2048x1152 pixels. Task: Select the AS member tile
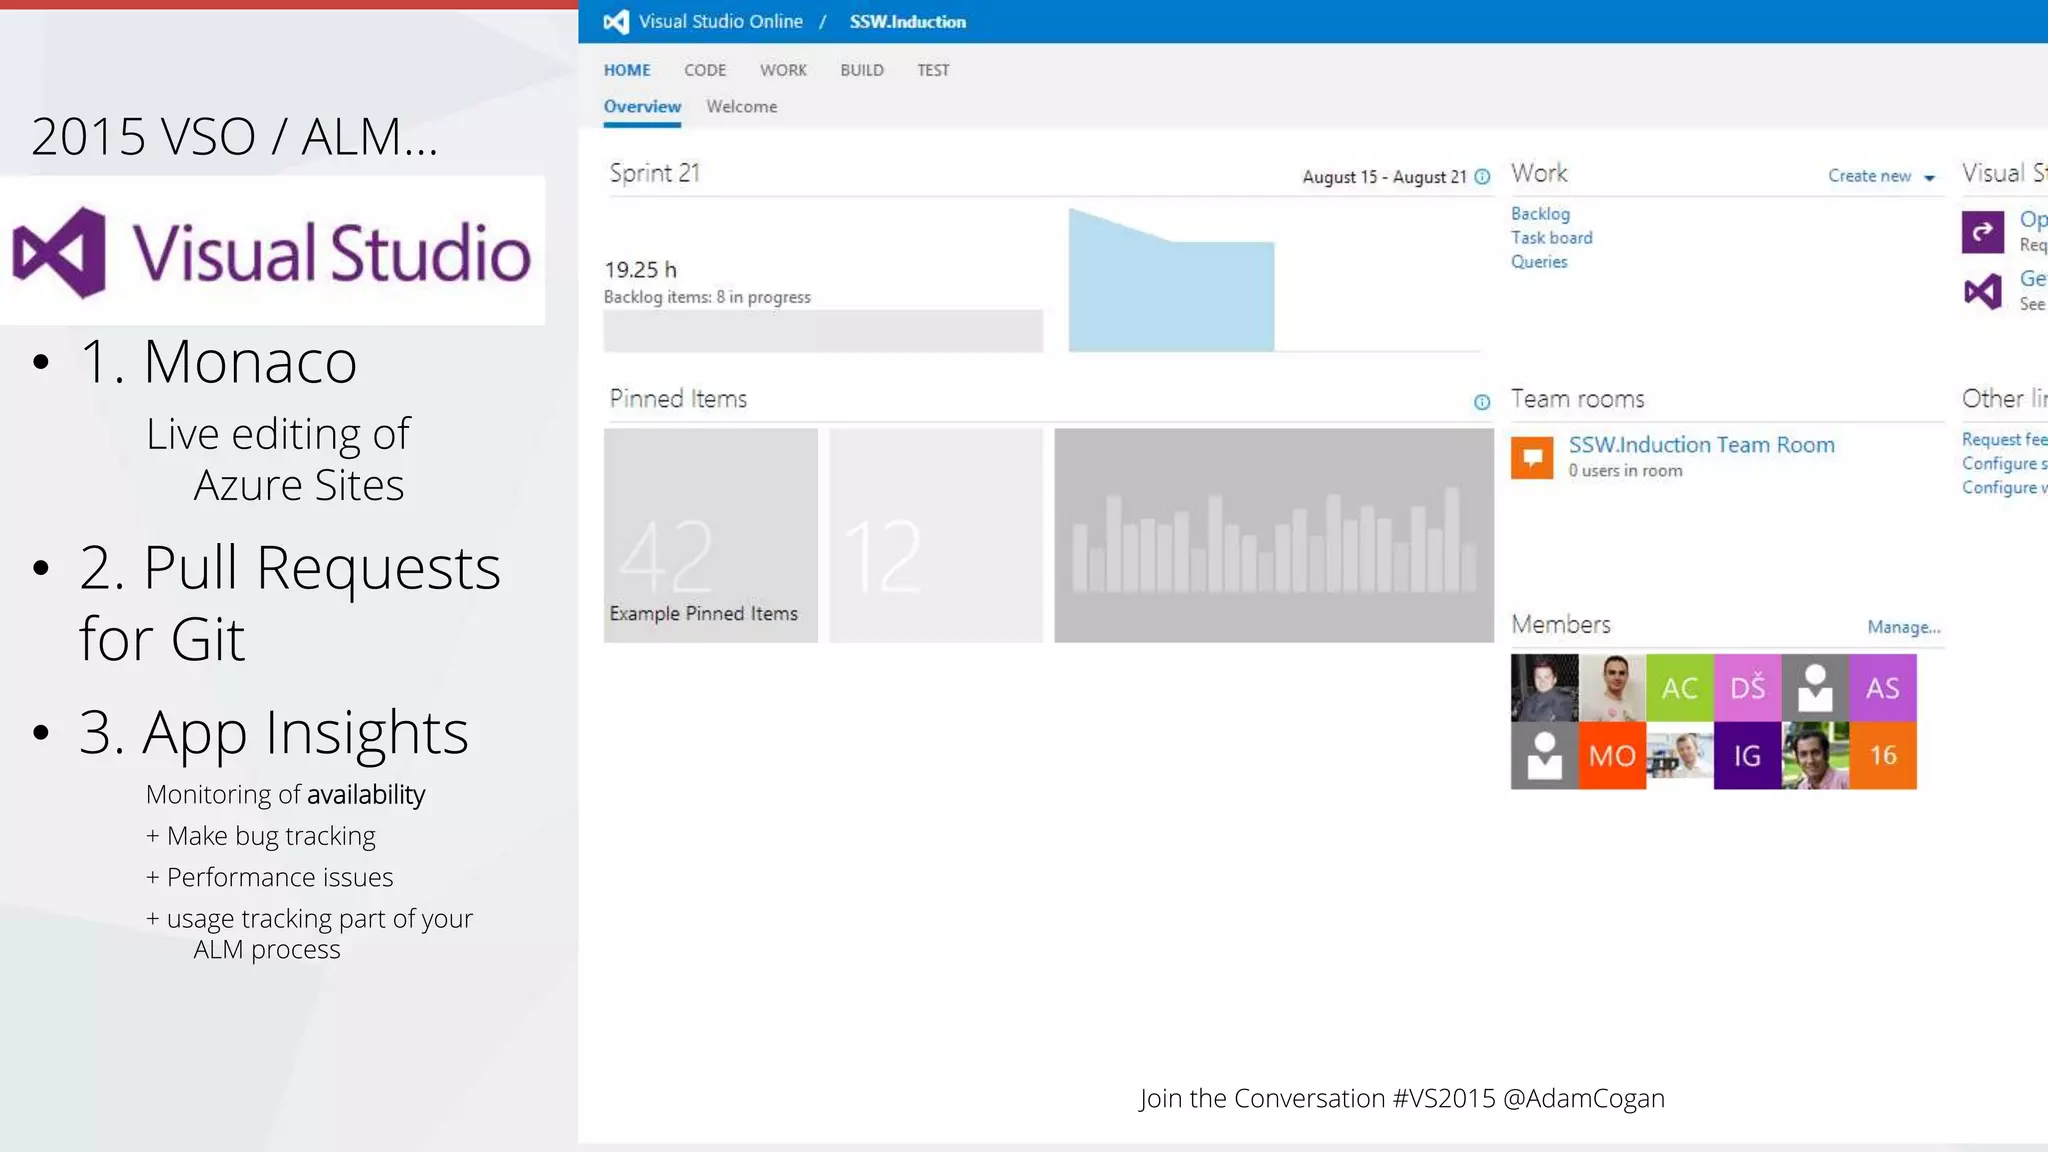click(1883, 688)
